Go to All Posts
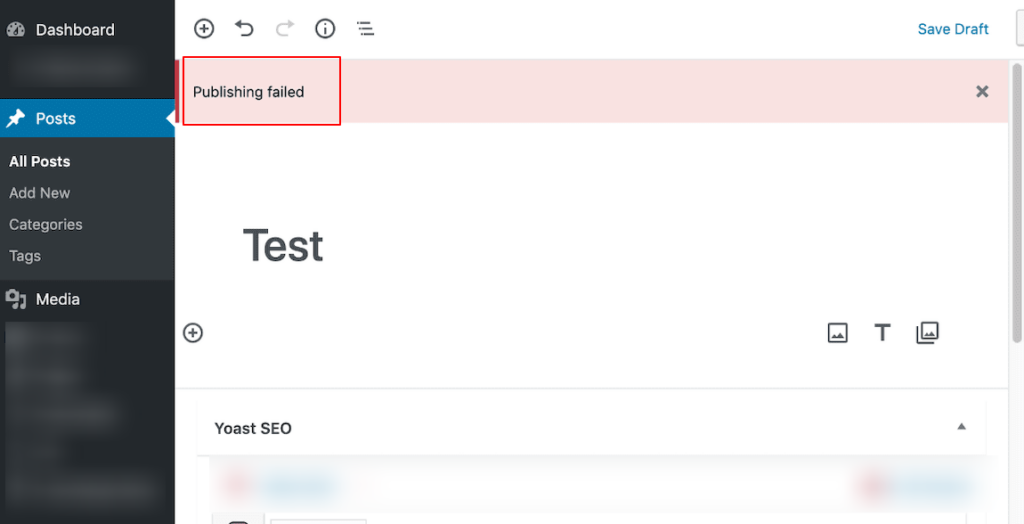1024x524 pixels. tap(40, 161)
